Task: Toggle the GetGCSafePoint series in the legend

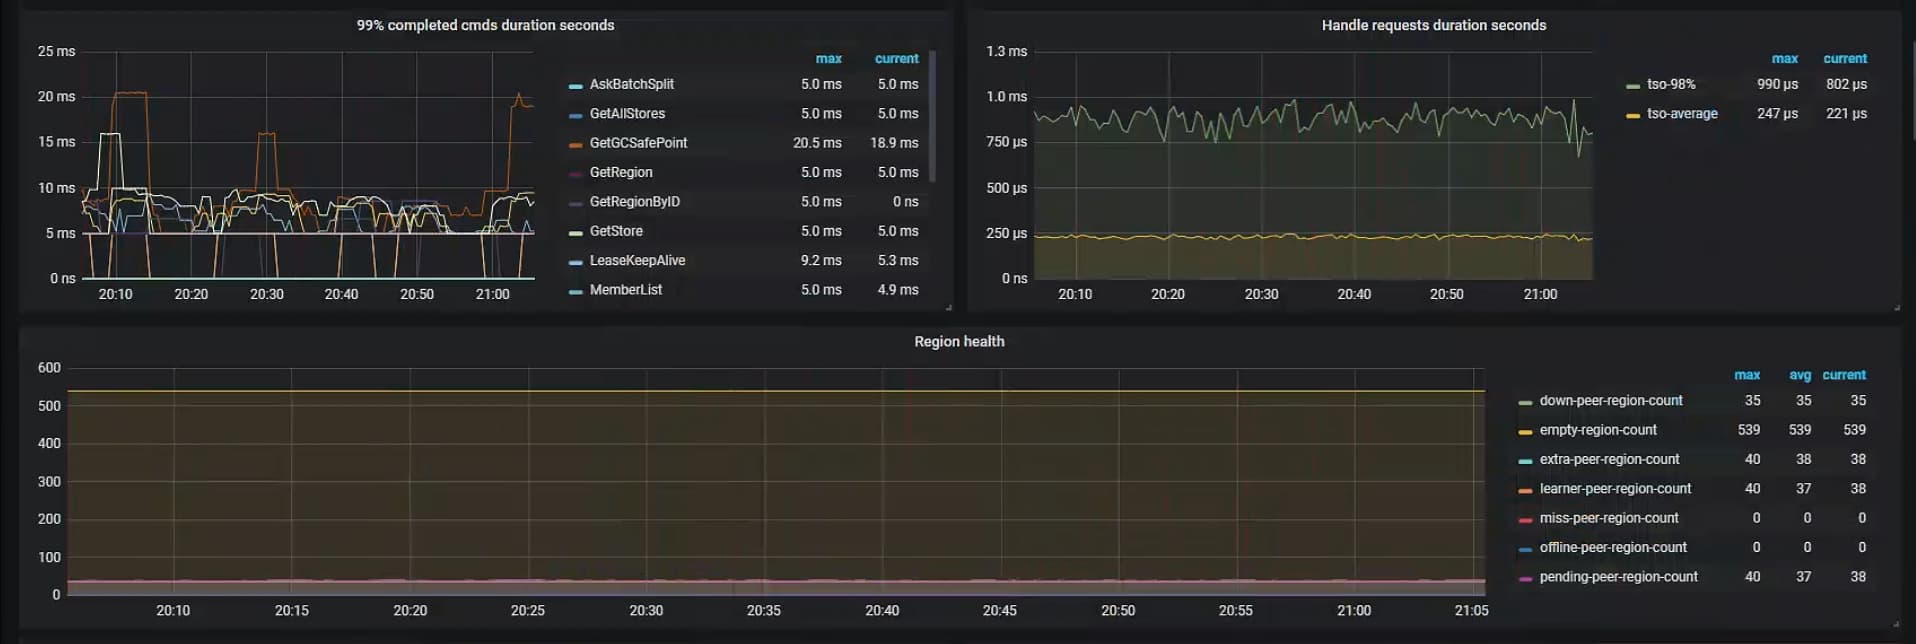Action: 638,143
